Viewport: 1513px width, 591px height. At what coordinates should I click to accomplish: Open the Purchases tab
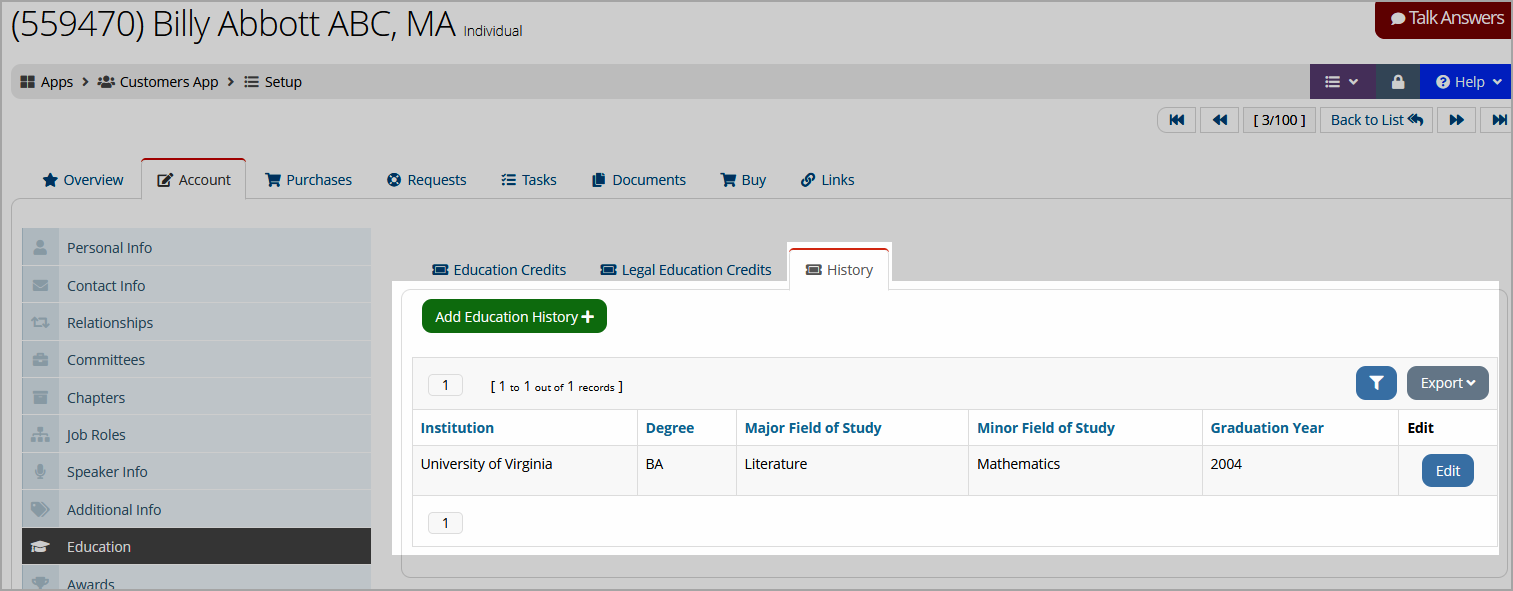pos(308,180)
